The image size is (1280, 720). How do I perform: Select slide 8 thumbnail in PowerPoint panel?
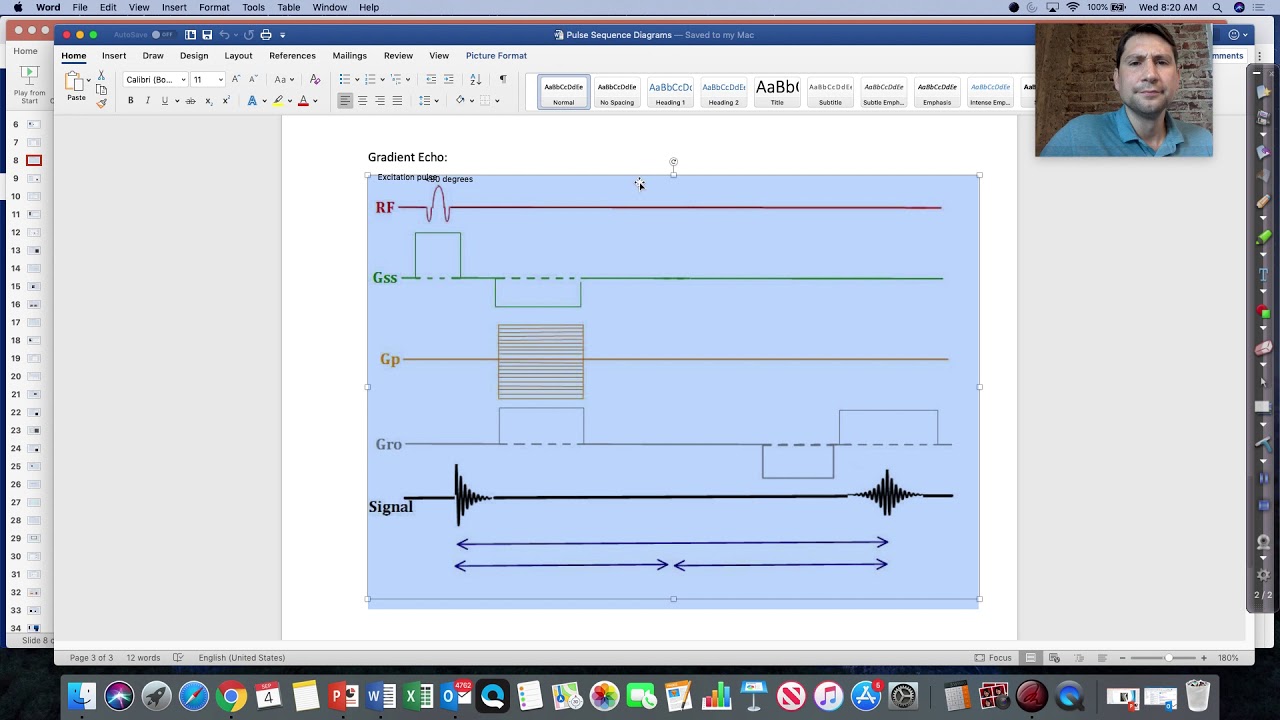[x=34, y=160]
